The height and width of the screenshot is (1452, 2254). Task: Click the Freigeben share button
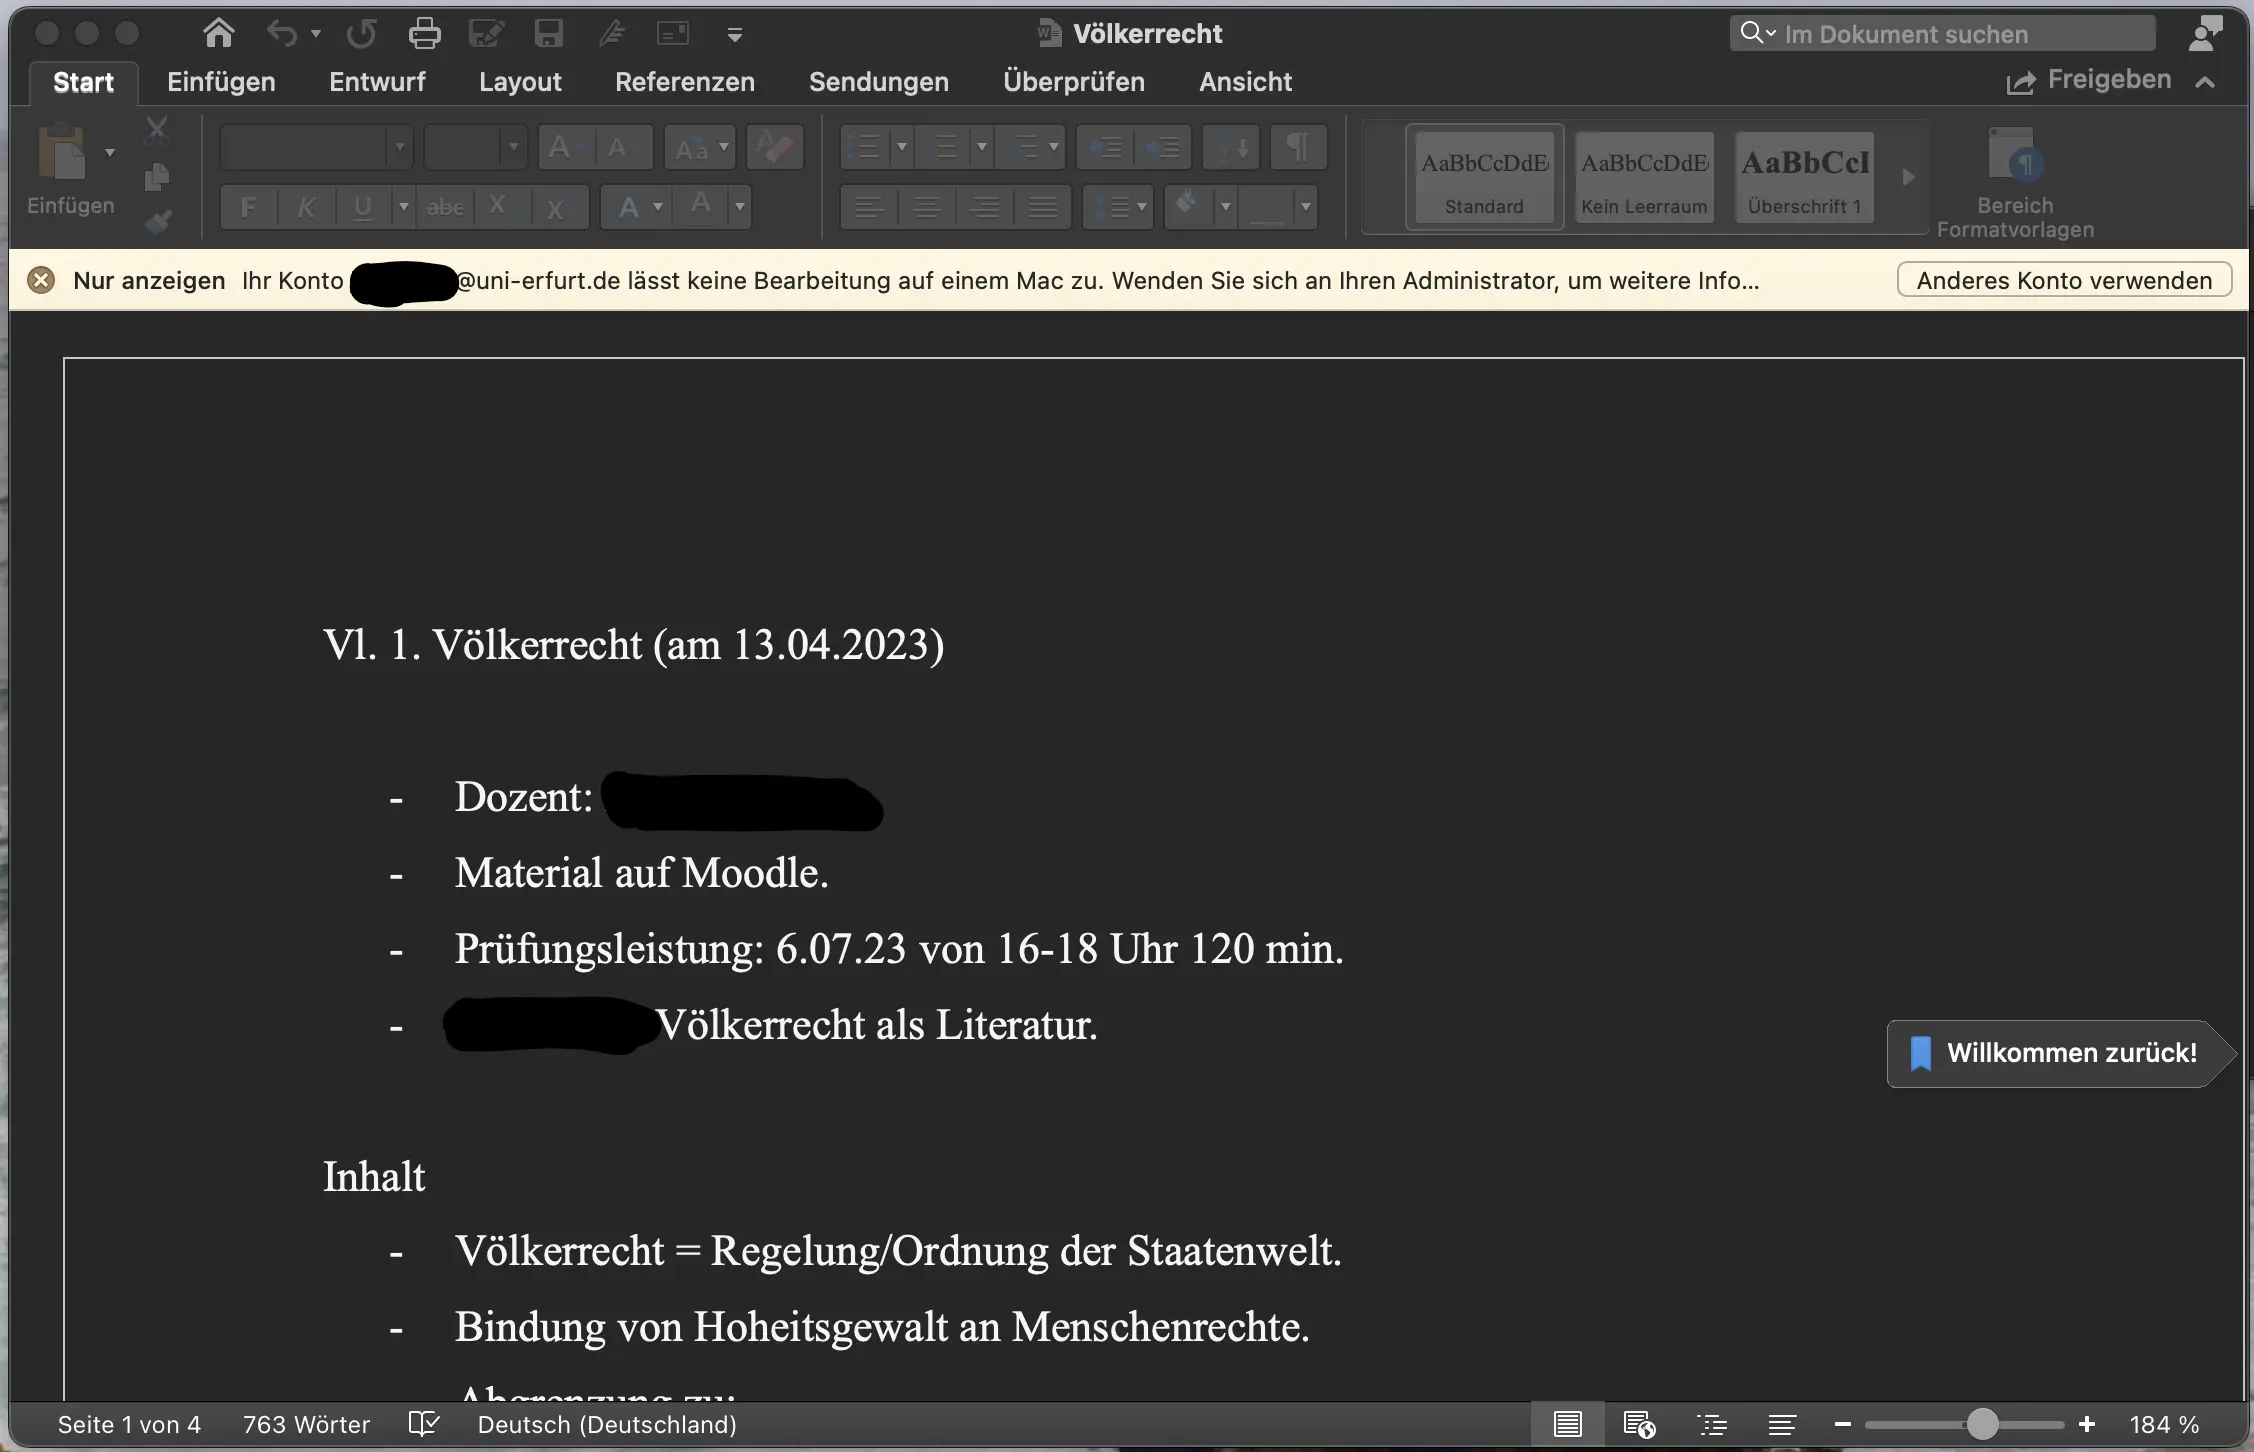(2090, 80)
